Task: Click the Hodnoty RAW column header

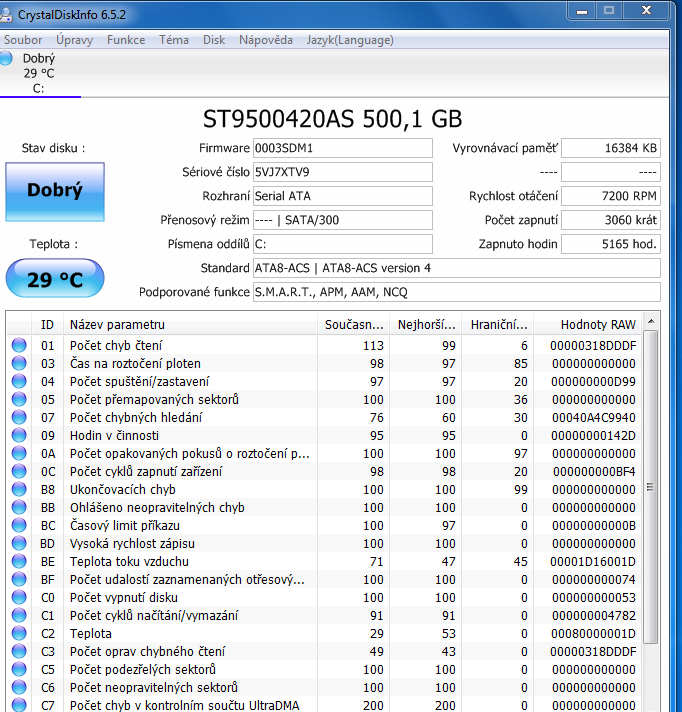Action: point(588,325)
